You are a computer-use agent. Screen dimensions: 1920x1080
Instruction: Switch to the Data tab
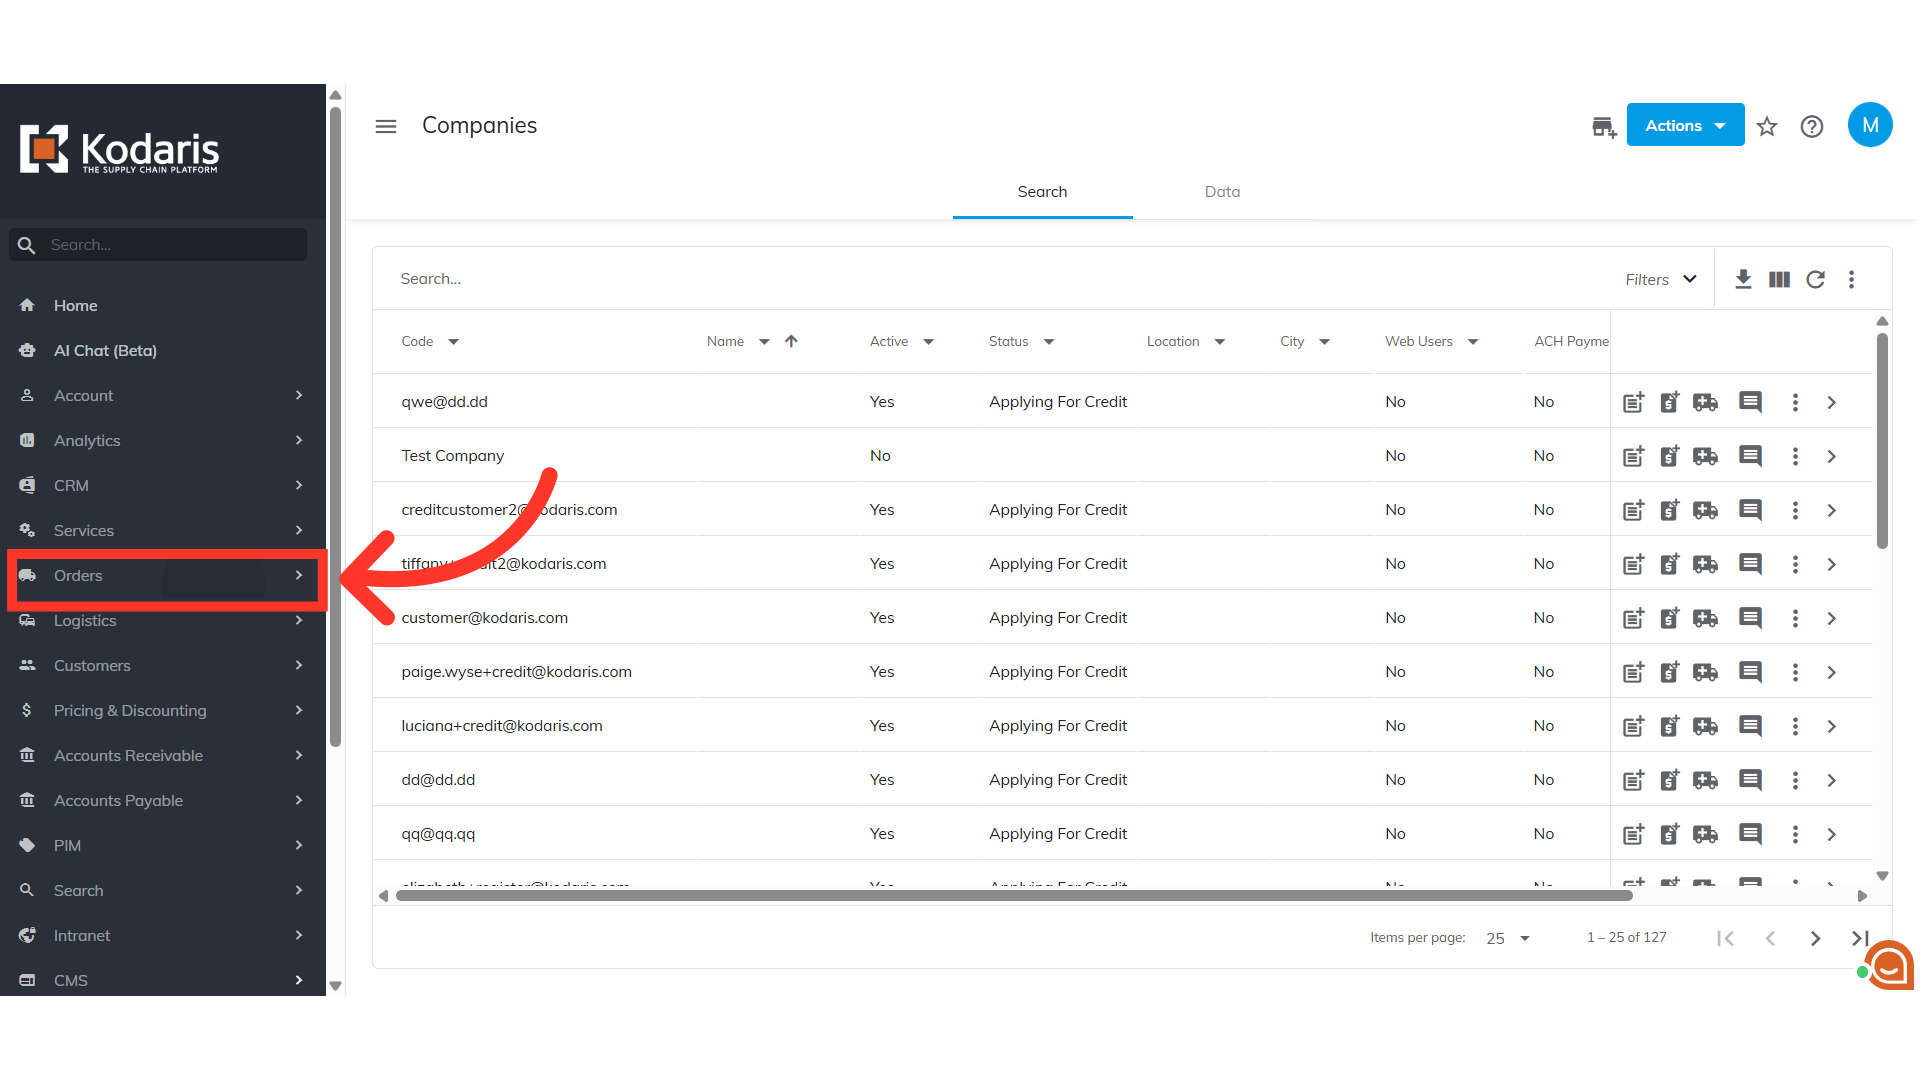(x=1222, y=192)
